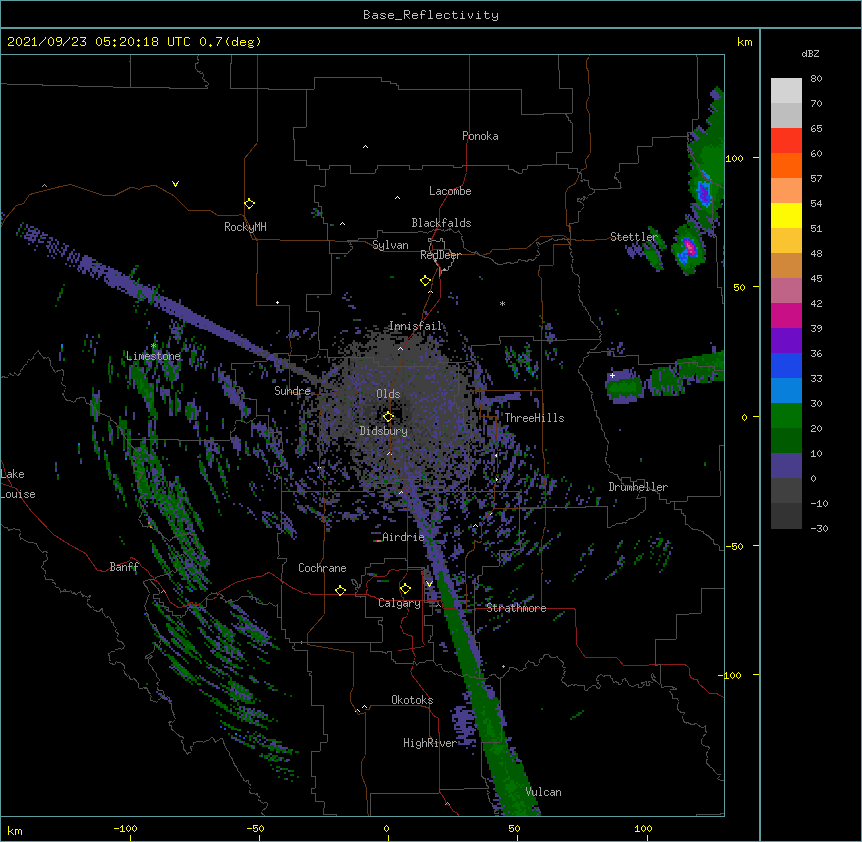Click the yellow diamond marker below Cochrane
This screenshot has height=842, width=862.
pyautogui.click(x=340, y=590)
